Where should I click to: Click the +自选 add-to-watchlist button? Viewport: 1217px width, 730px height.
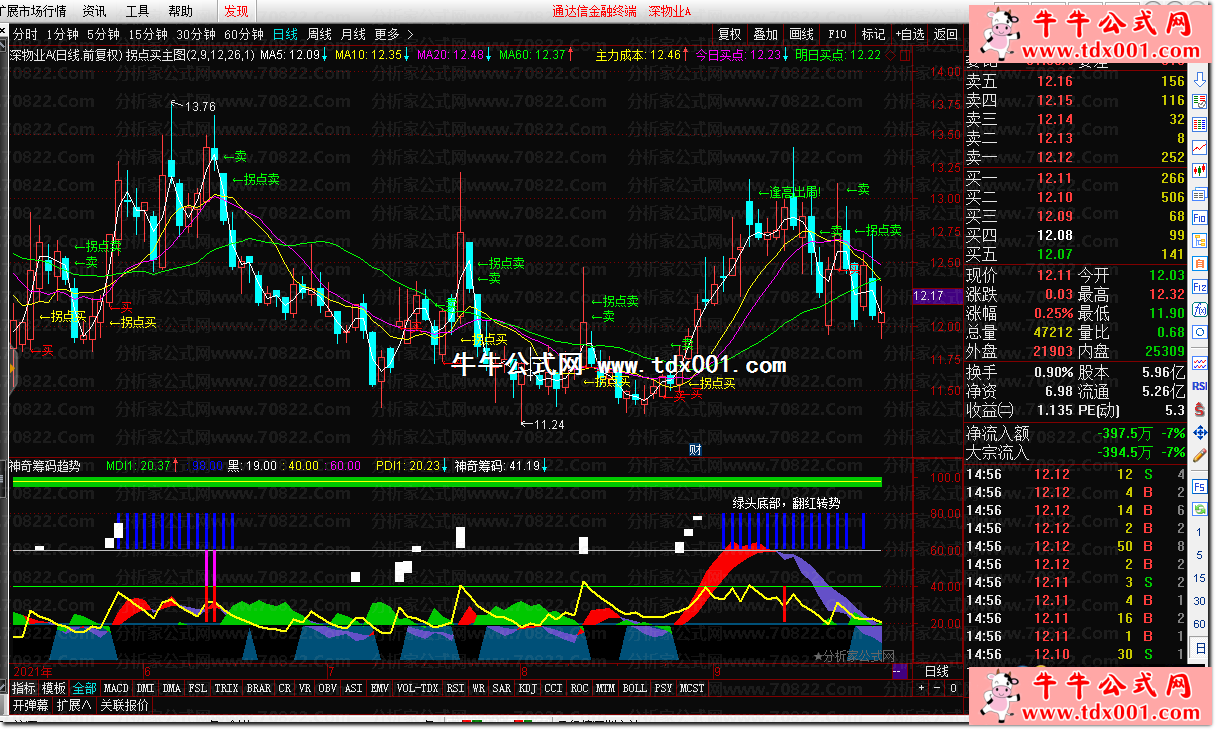point(910,34)
